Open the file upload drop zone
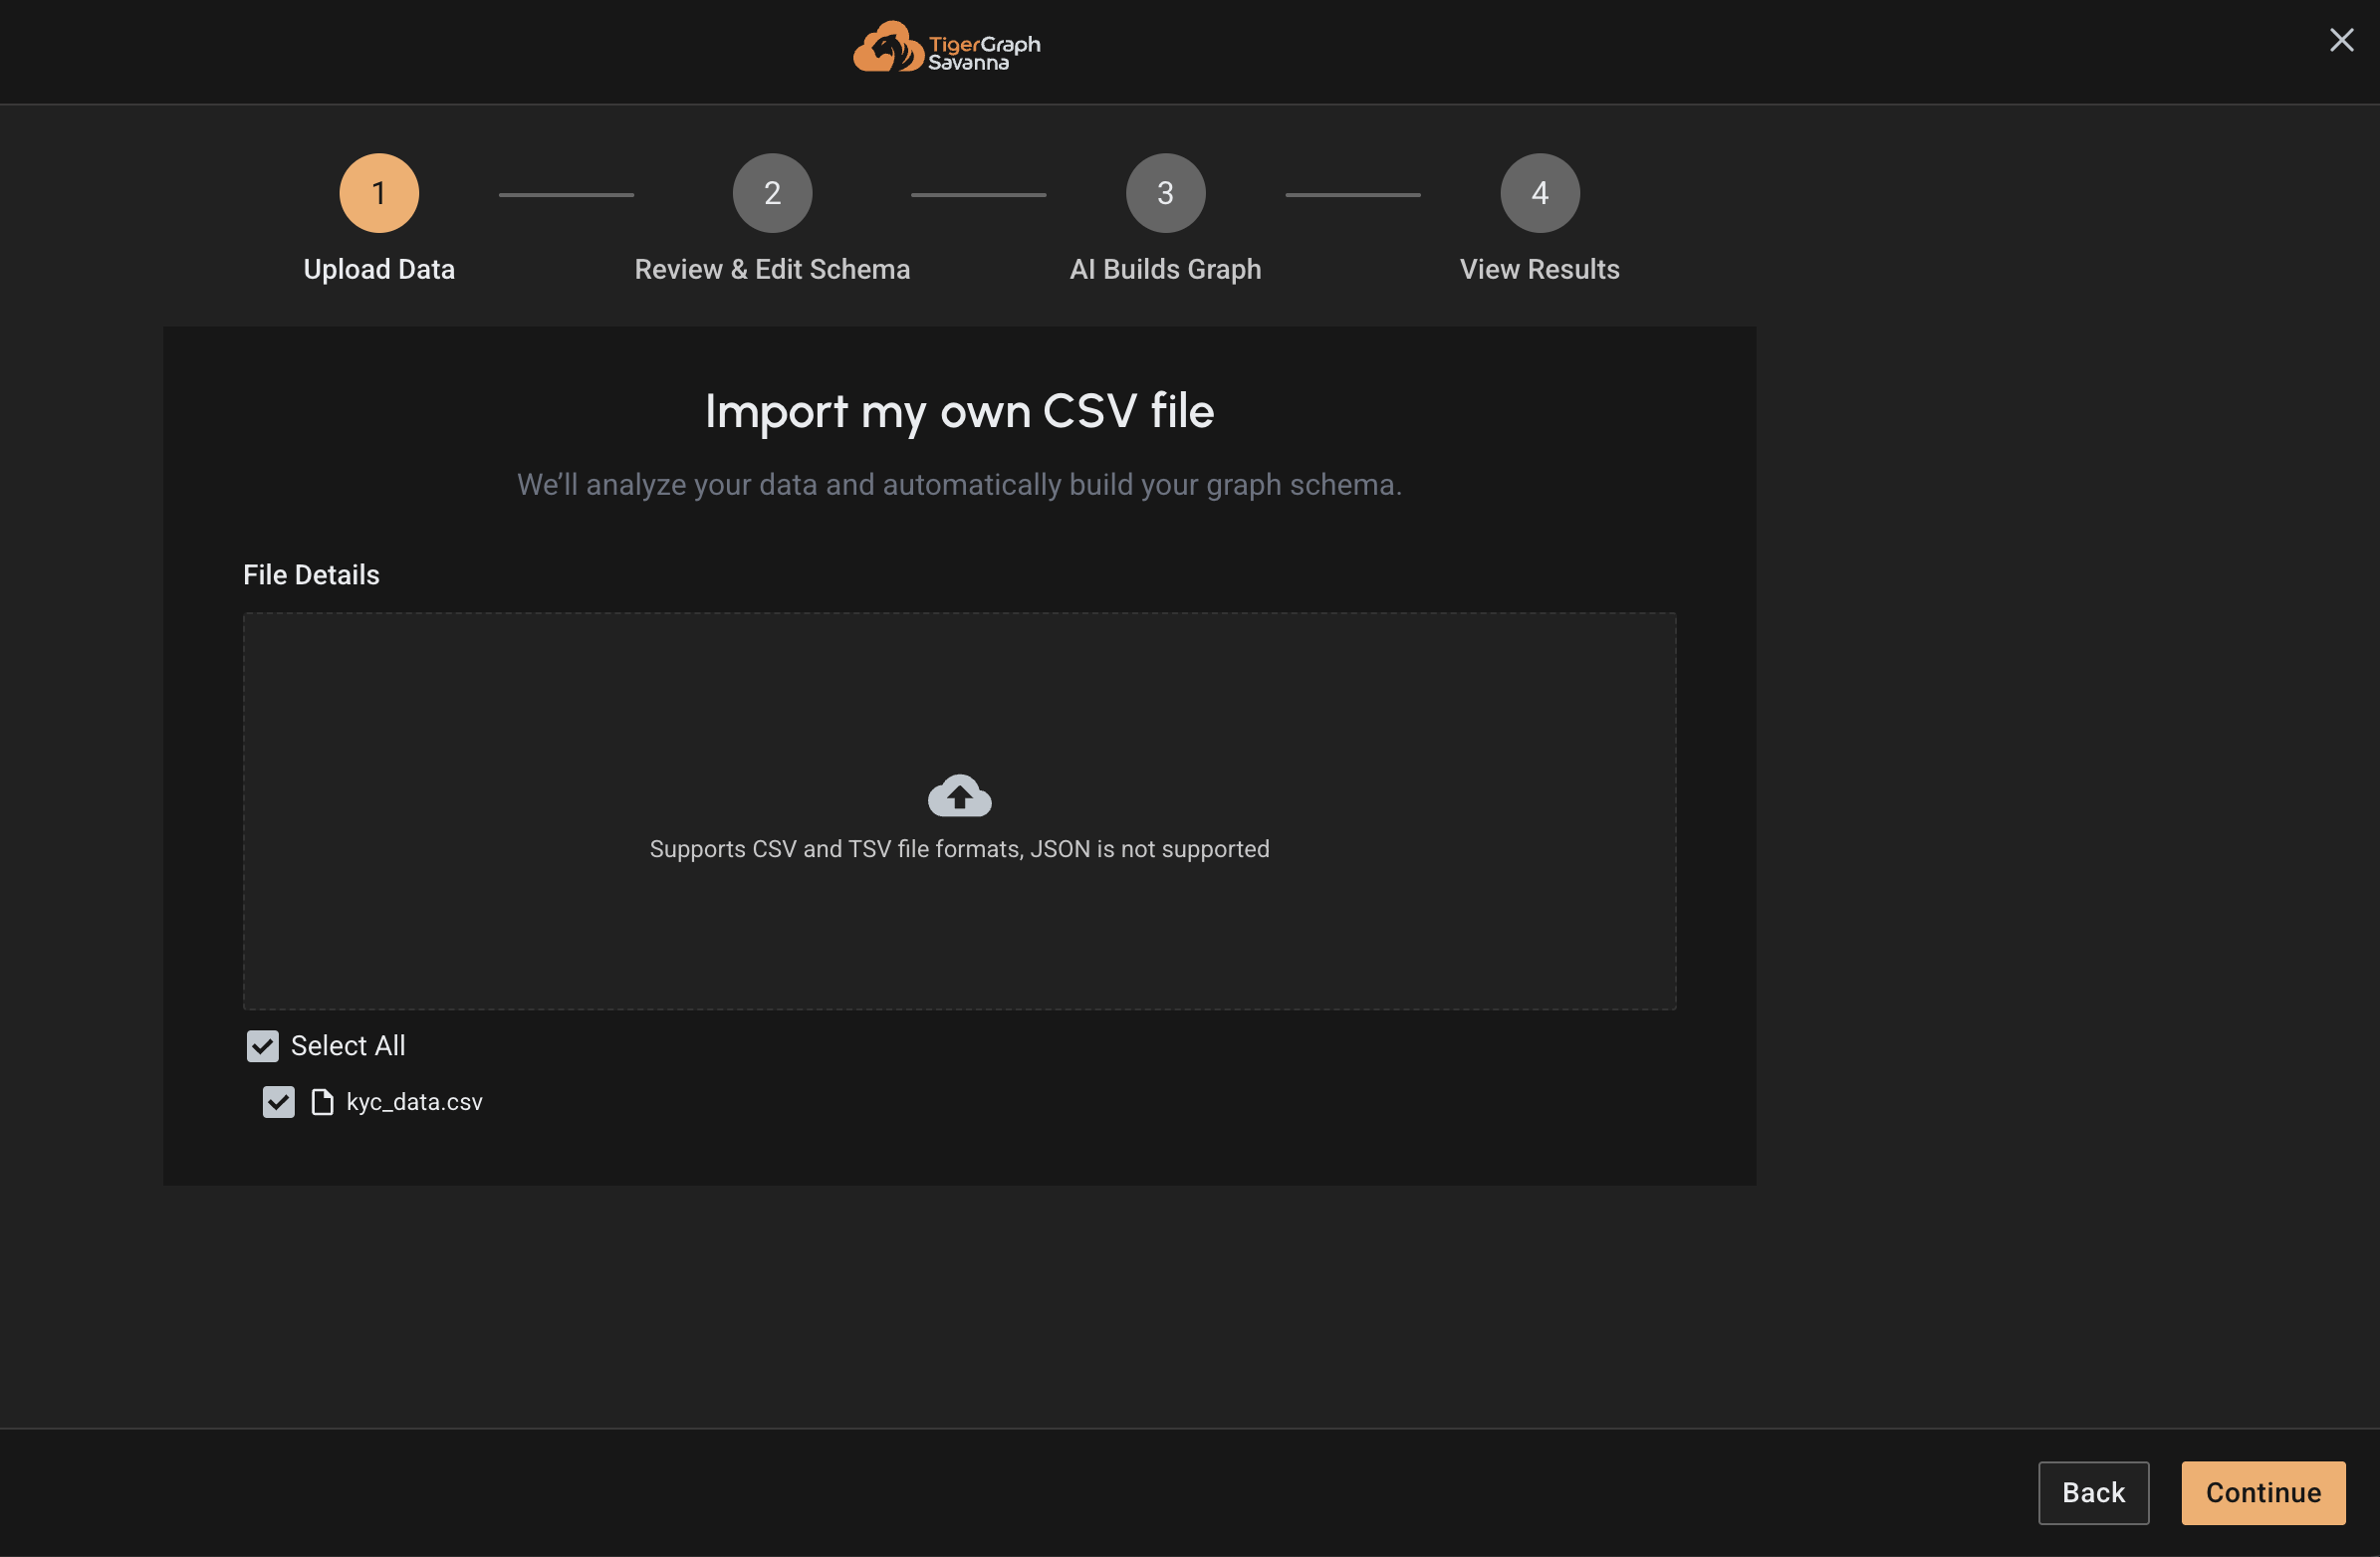The width and height of the screenshot is (2380, 1557). tap(958, 812)
